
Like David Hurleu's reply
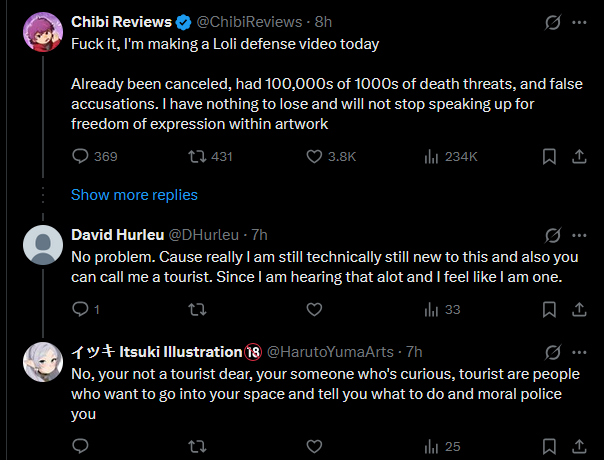click(x=314, y=309)
